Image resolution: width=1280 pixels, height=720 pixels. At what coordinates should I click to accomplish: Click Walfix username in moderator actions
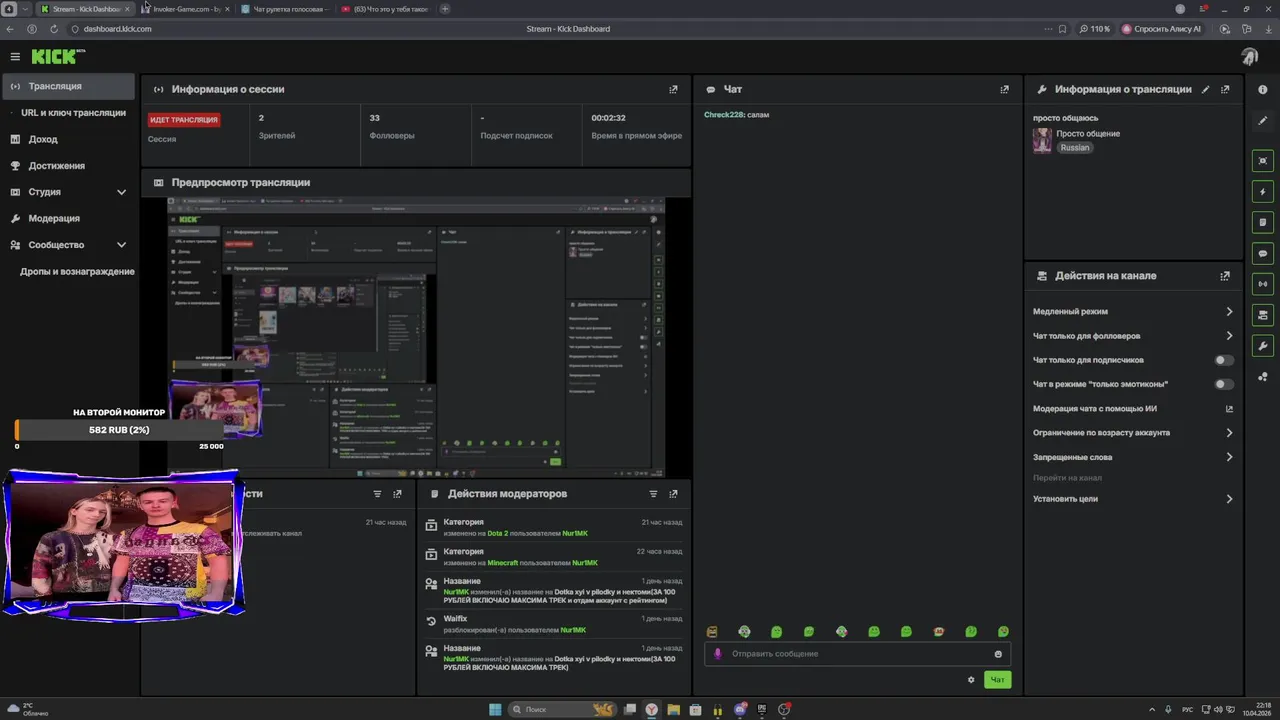pos(455,619)
